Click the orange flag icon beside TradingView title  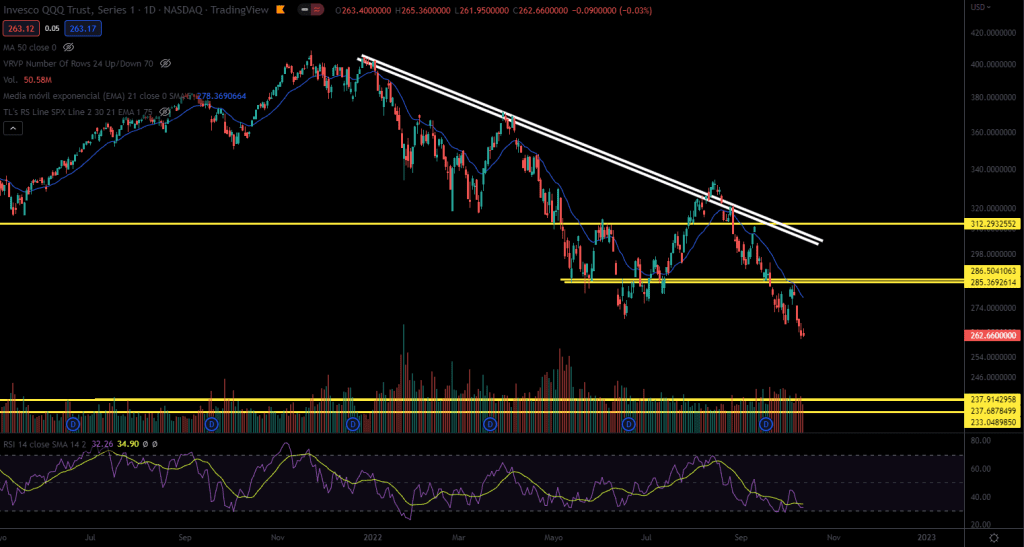[280, 10]
